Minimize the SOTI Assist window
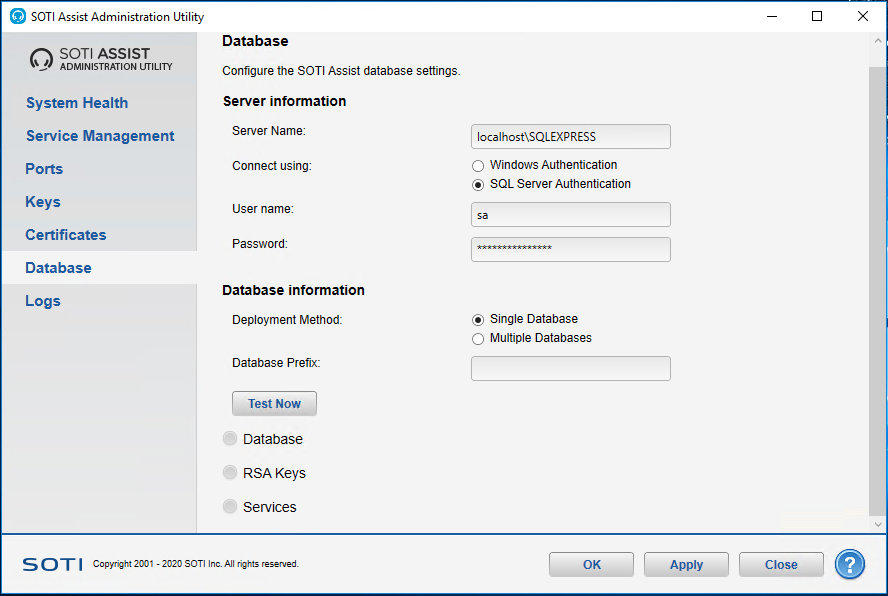 (772, 16)
